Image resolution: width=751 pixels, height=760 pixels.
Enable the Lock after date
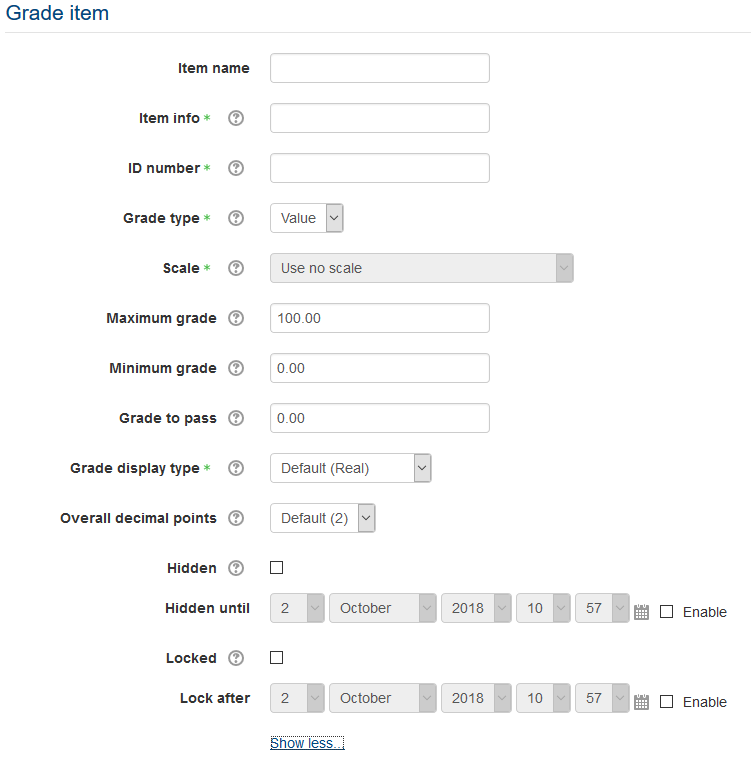pos(667,702)
